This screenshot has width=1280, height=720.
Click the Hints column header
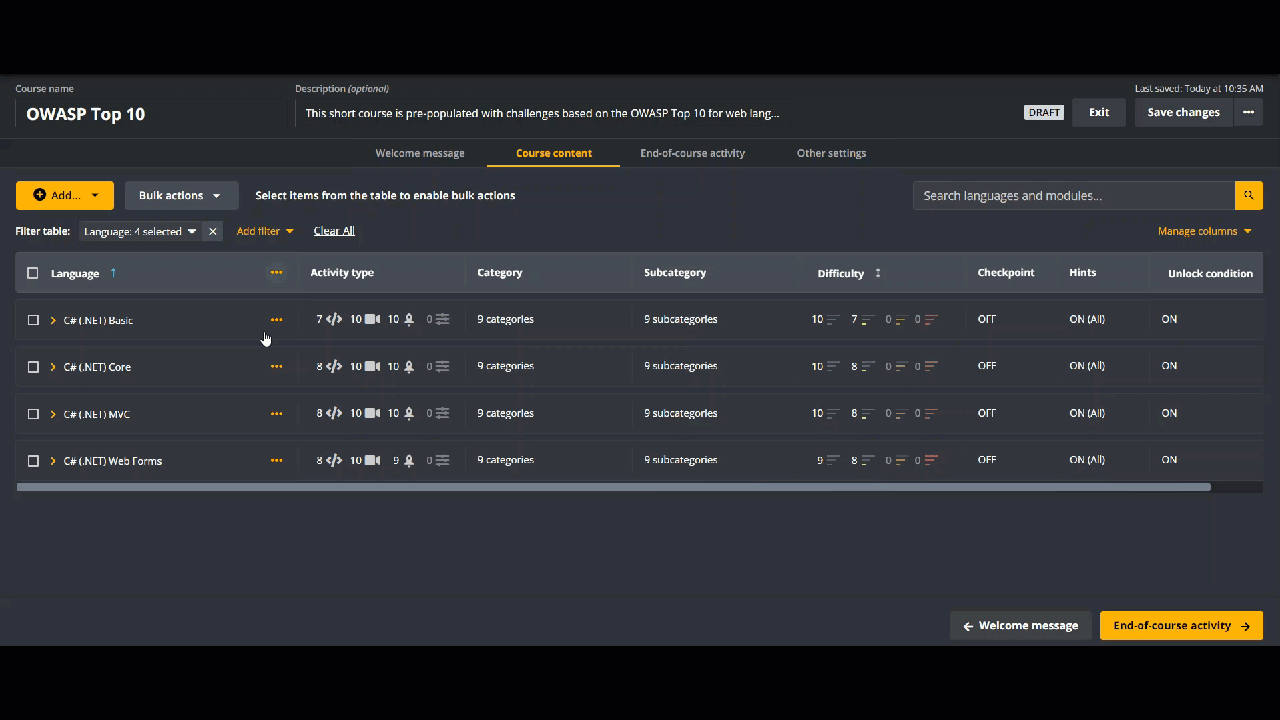tap(1083, 272)
